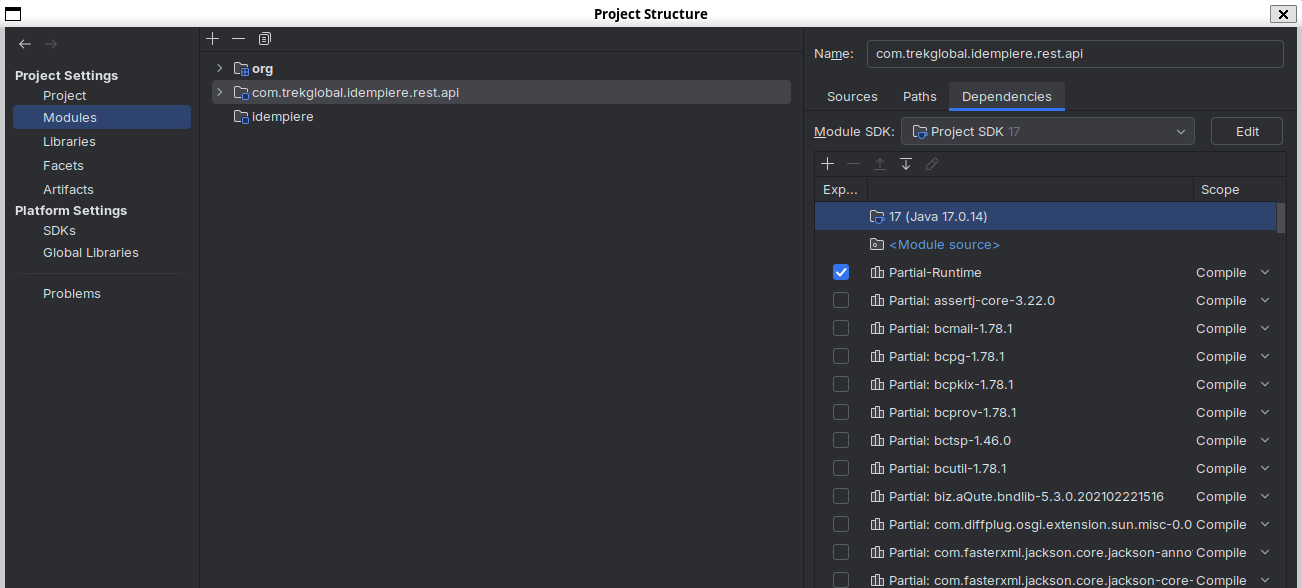Image resolution: width=1302 pixels, height=588 pixels.
Task: Edit dependency with the pencil icon
Action: tap(931, 163)
